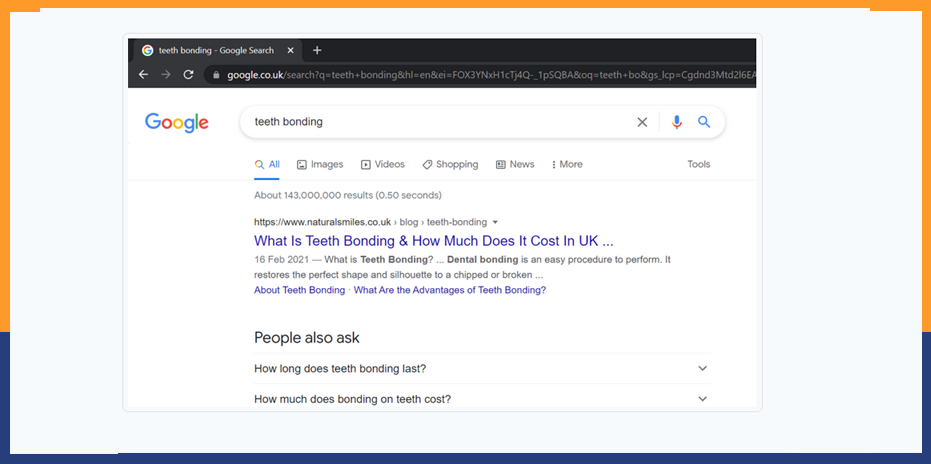
Task: Switch to Shopping results tab
Action: (x=450, y=165)
